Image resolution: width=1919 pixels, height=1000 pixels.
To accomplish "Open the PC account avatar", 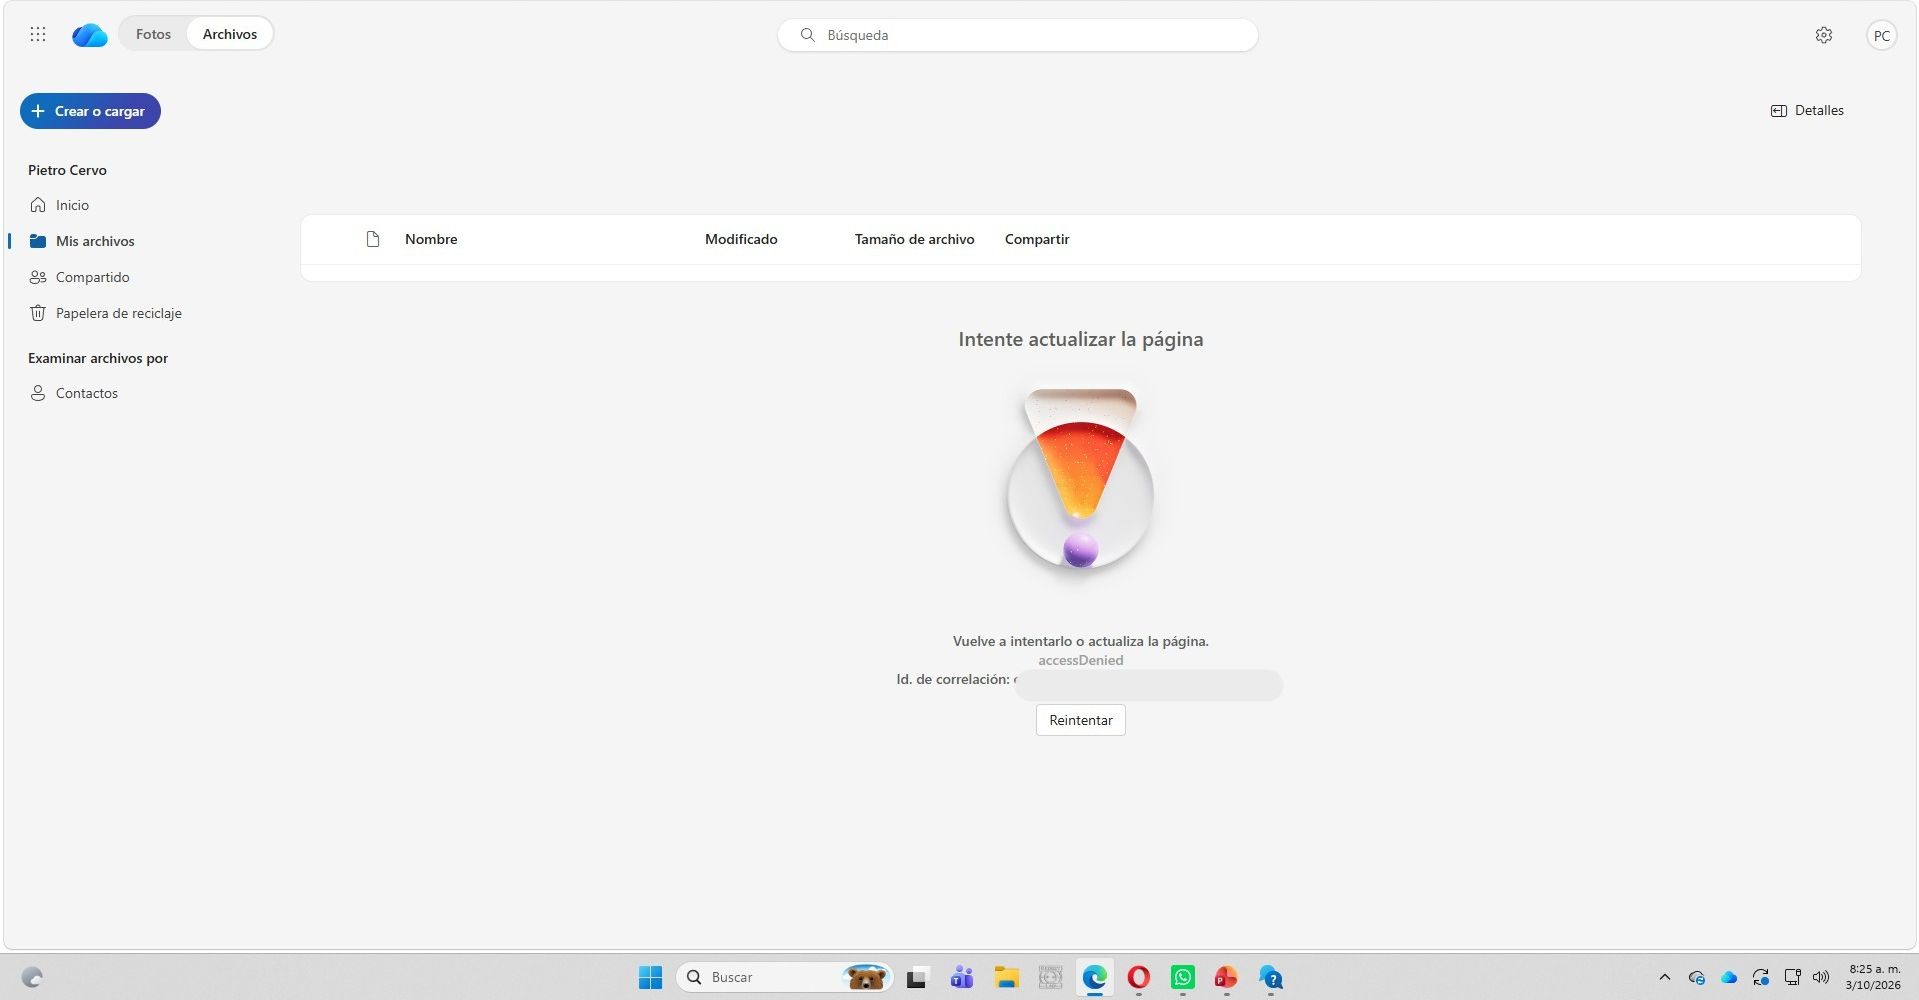I will [1881, 35].
